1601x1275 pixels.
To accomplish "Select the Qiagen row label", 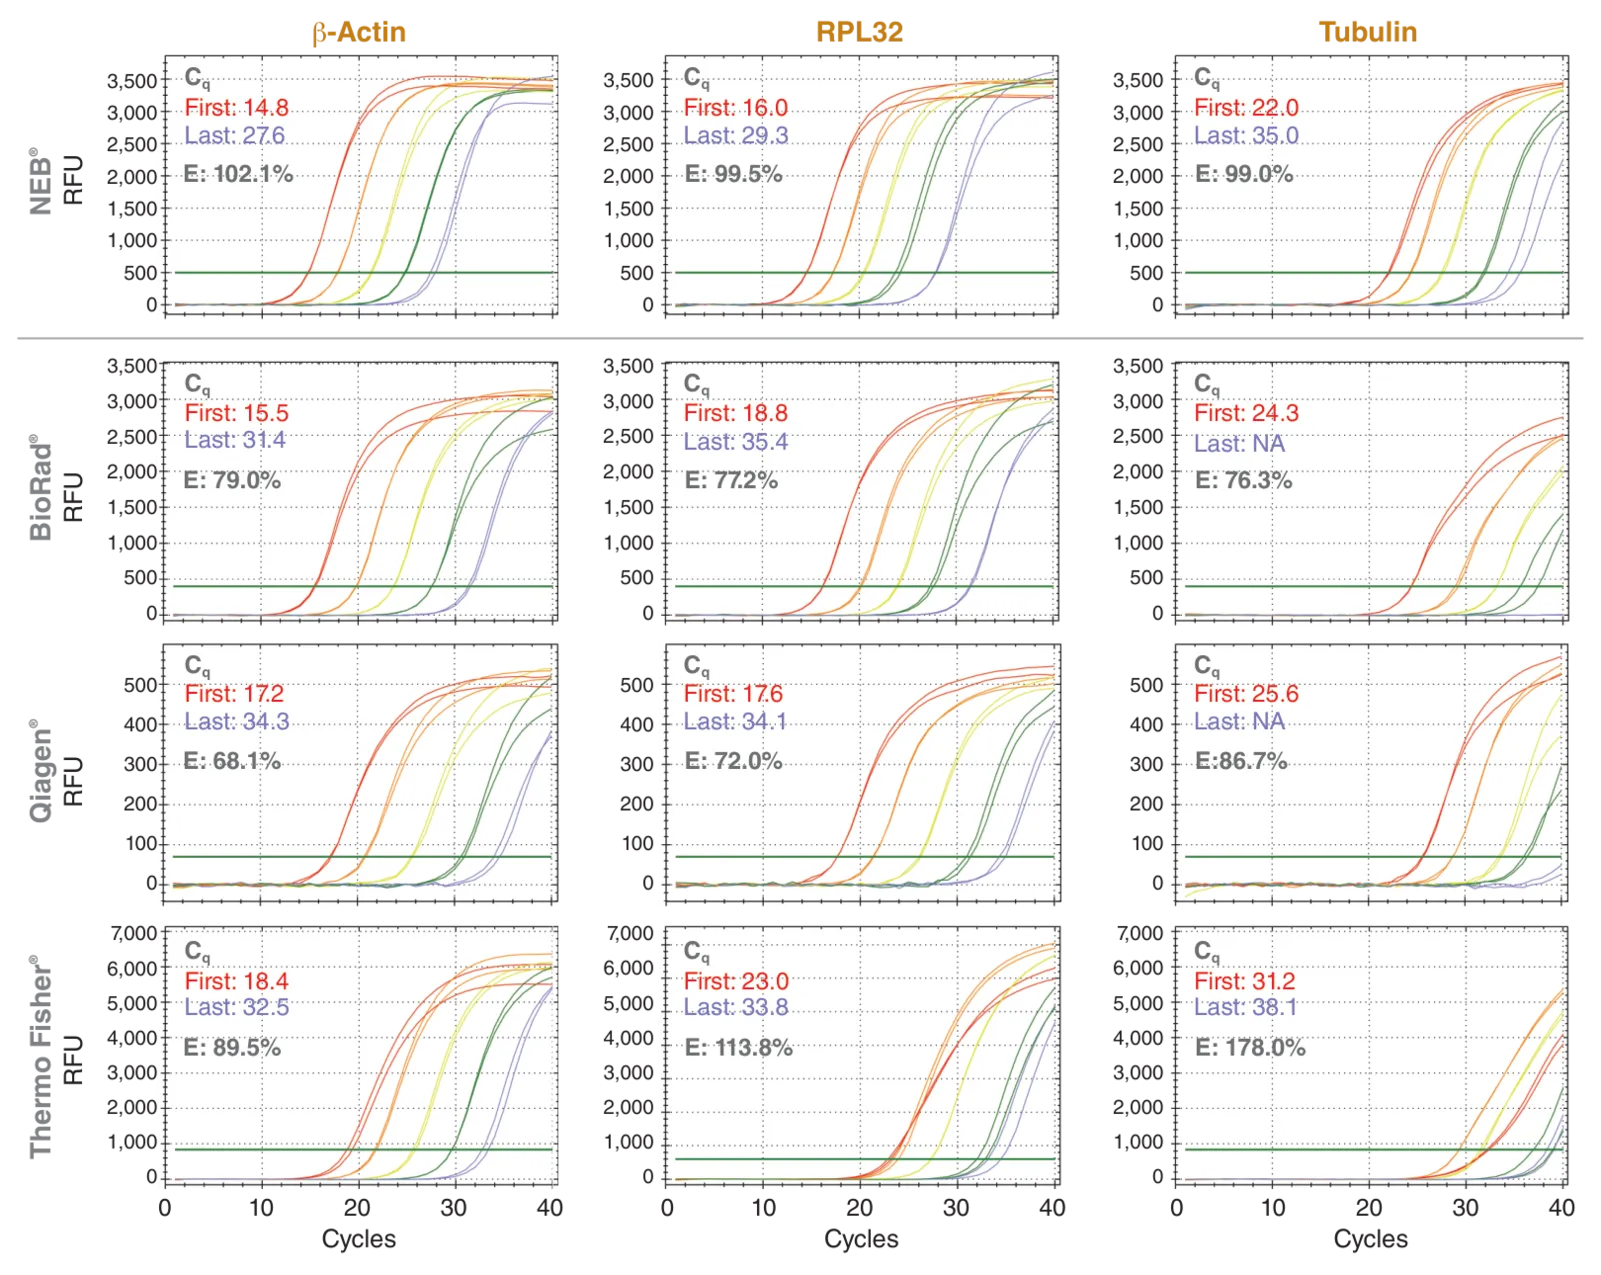I will [40, 770].
